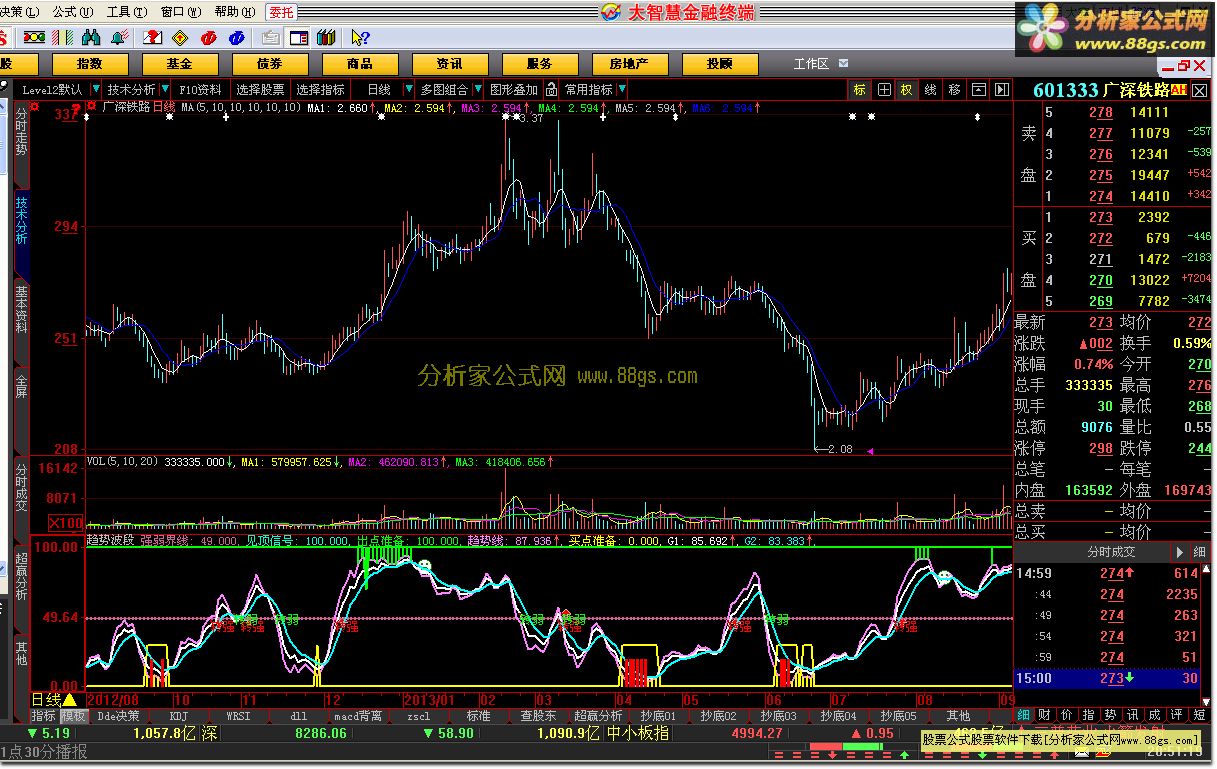Click the alarm bell alert icon
1217x769 pixels.
coord(119,37)
